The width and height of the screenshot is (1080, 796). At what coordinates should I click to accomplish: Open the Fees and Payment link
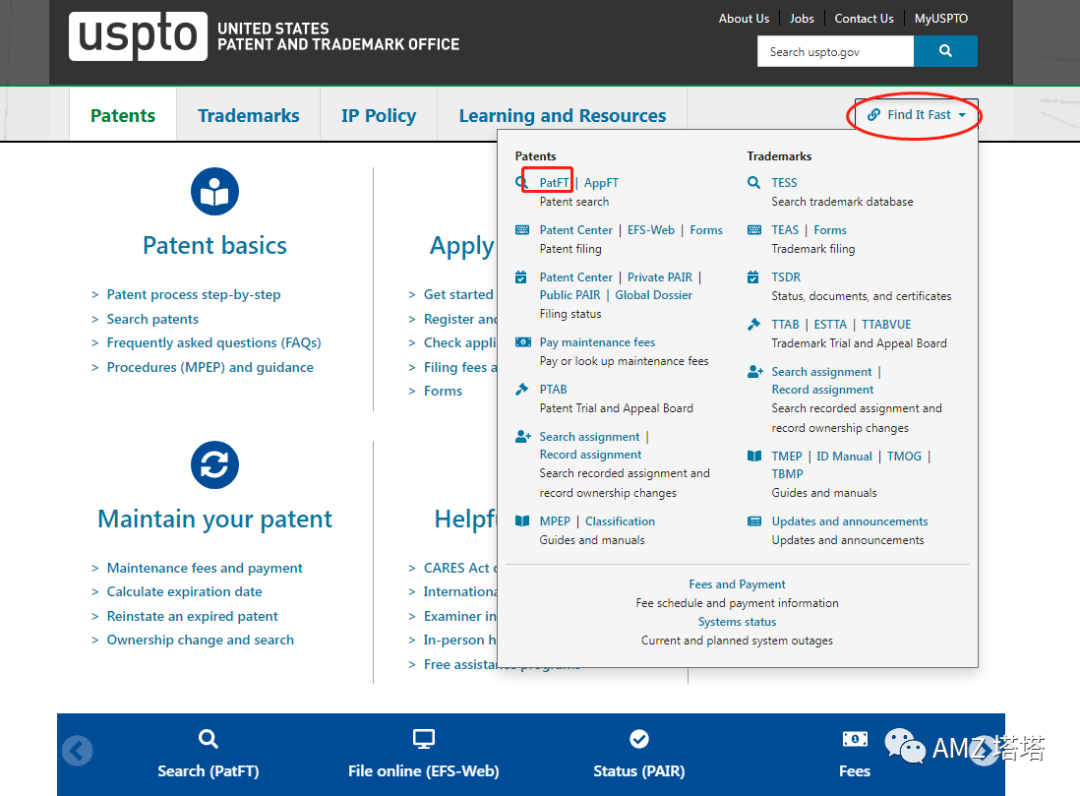737,584
